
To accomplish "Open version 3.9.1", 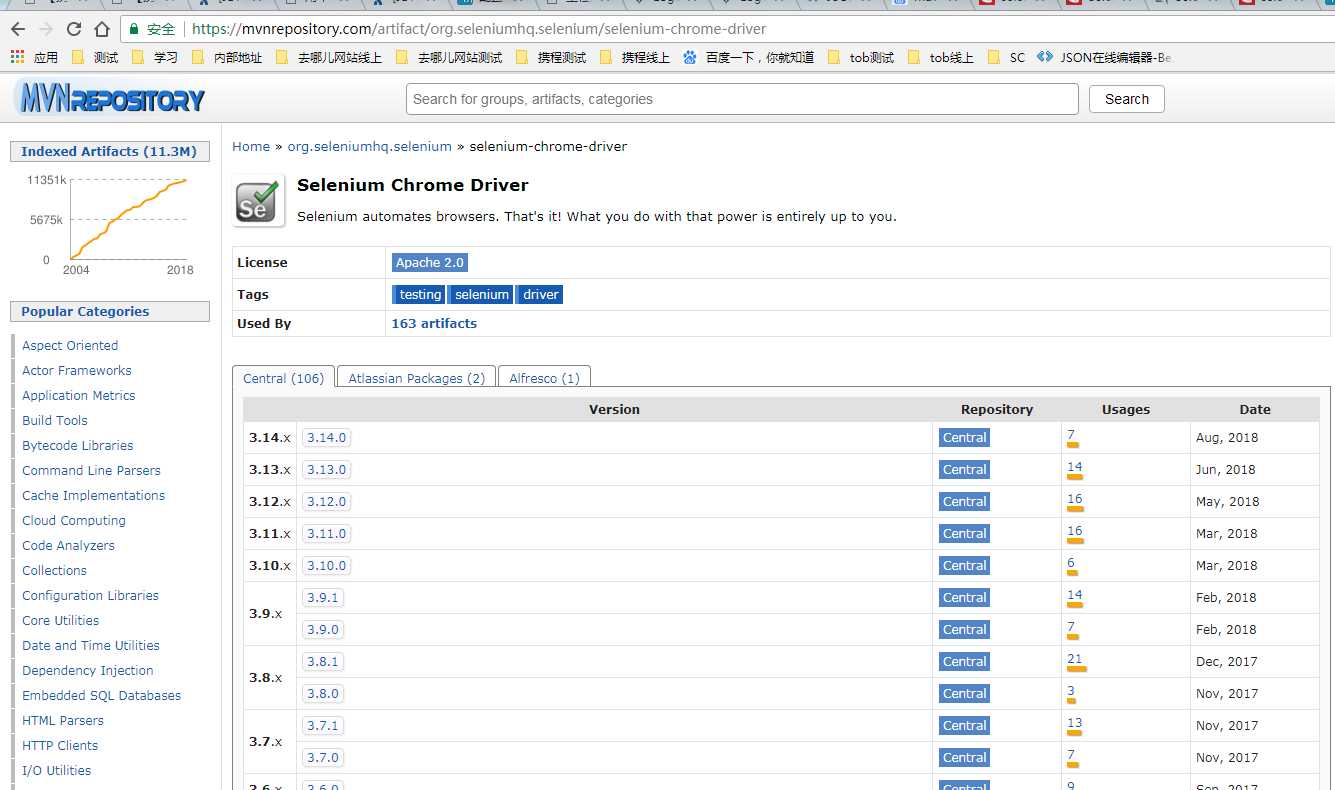I will click(323, 597).
